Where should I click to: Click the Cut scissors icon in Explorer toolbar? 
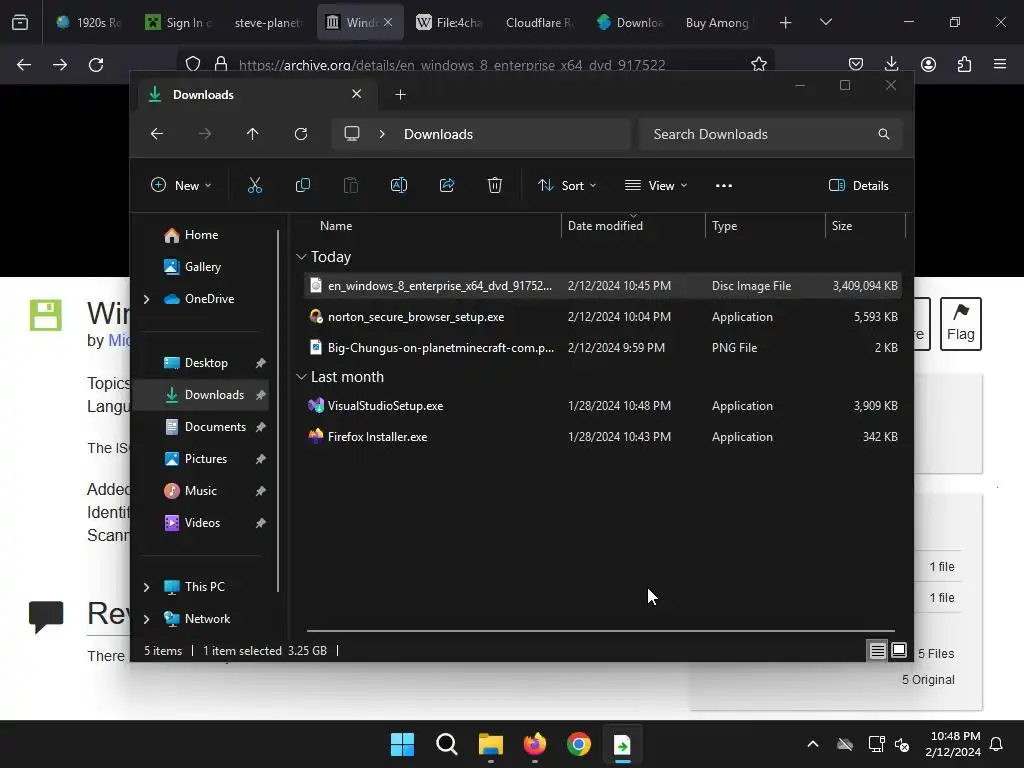[x=255, y=185]
